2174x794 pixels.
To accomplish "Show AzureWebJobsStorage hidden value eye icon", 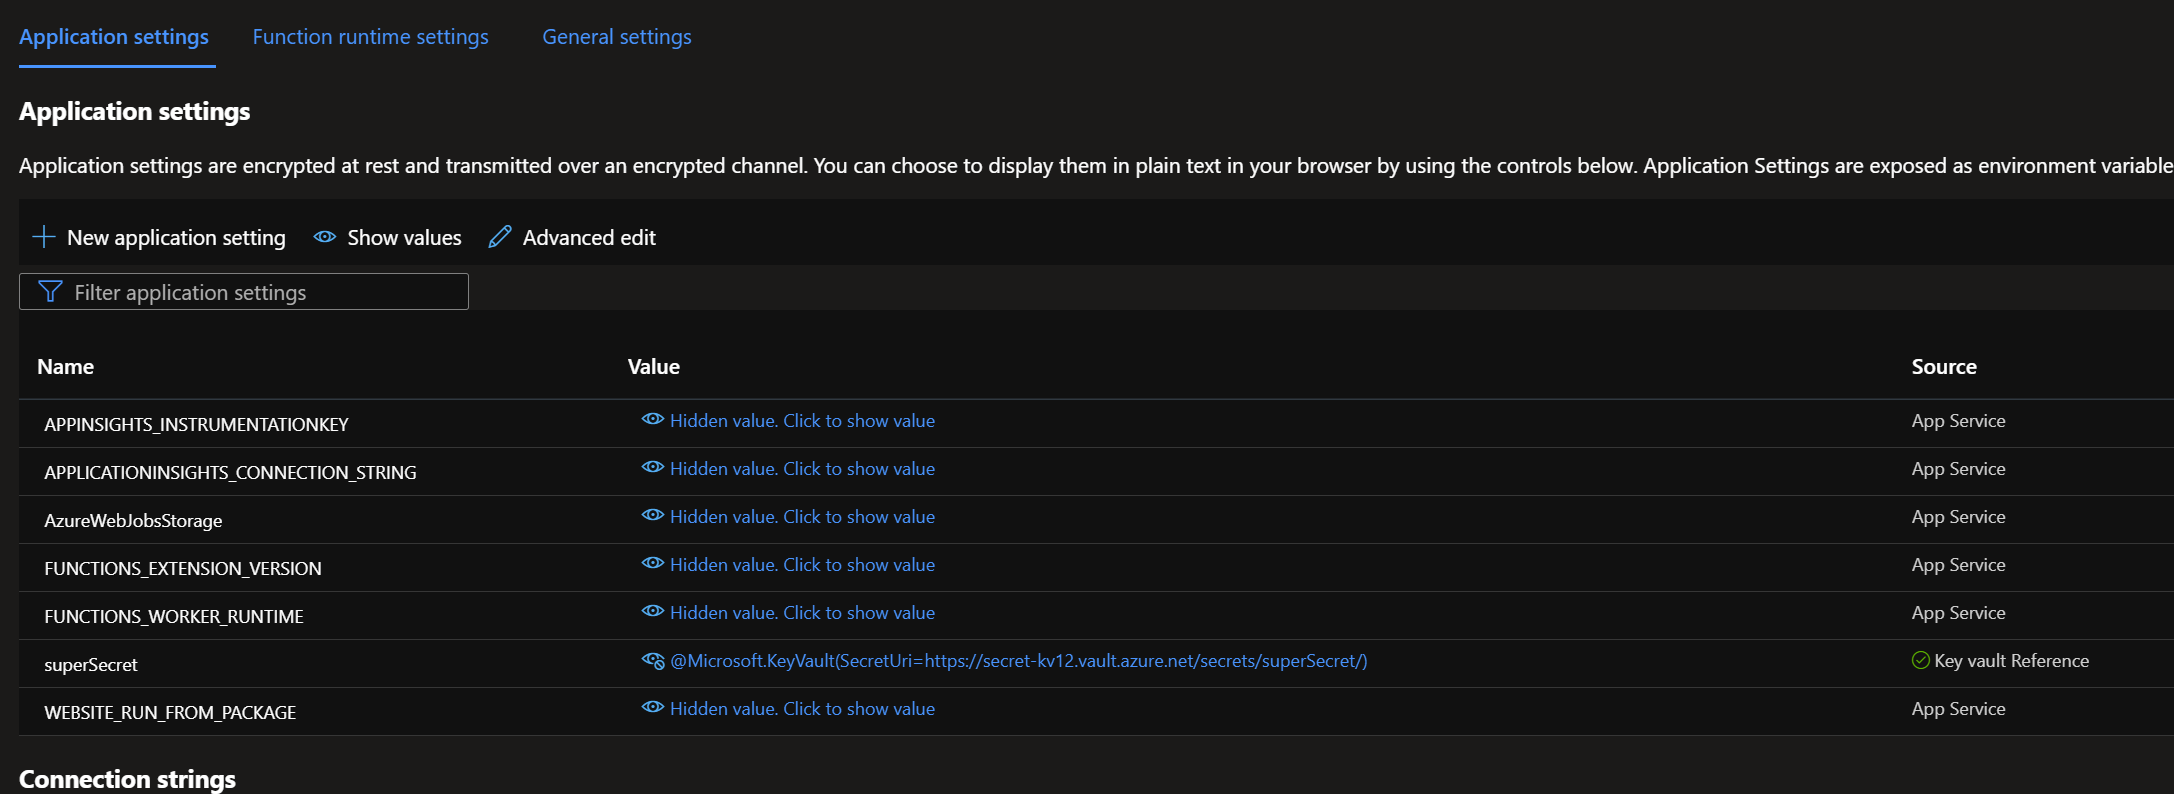I will tap(653, 516).
